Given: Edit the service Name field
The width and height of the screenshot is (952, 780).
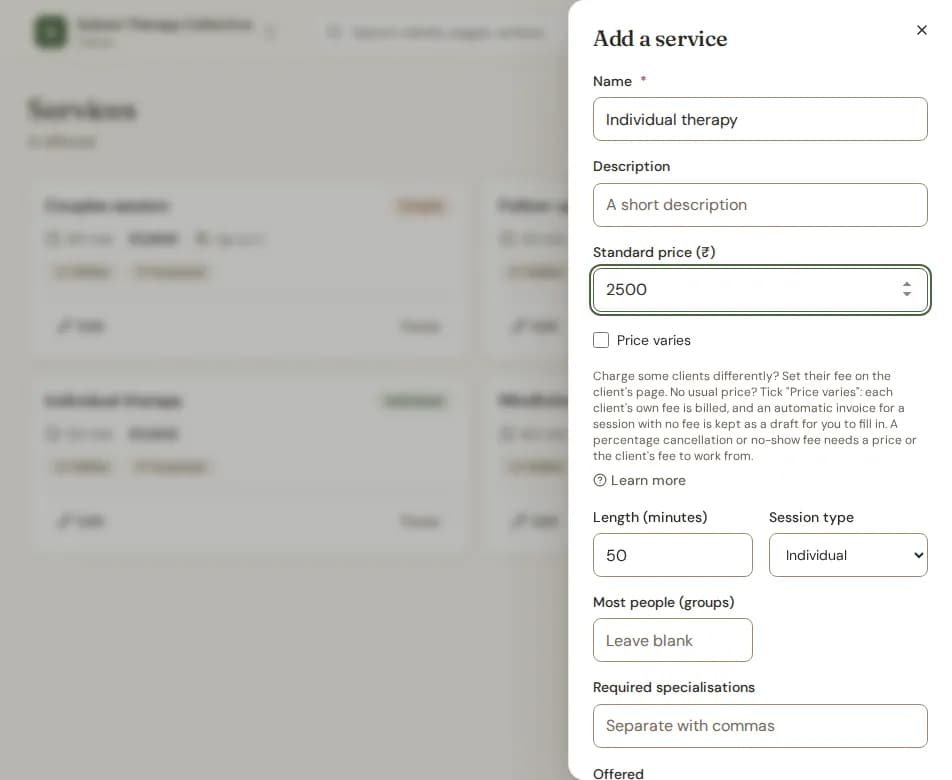Looking at the screenshot, I should click(760, 120).
